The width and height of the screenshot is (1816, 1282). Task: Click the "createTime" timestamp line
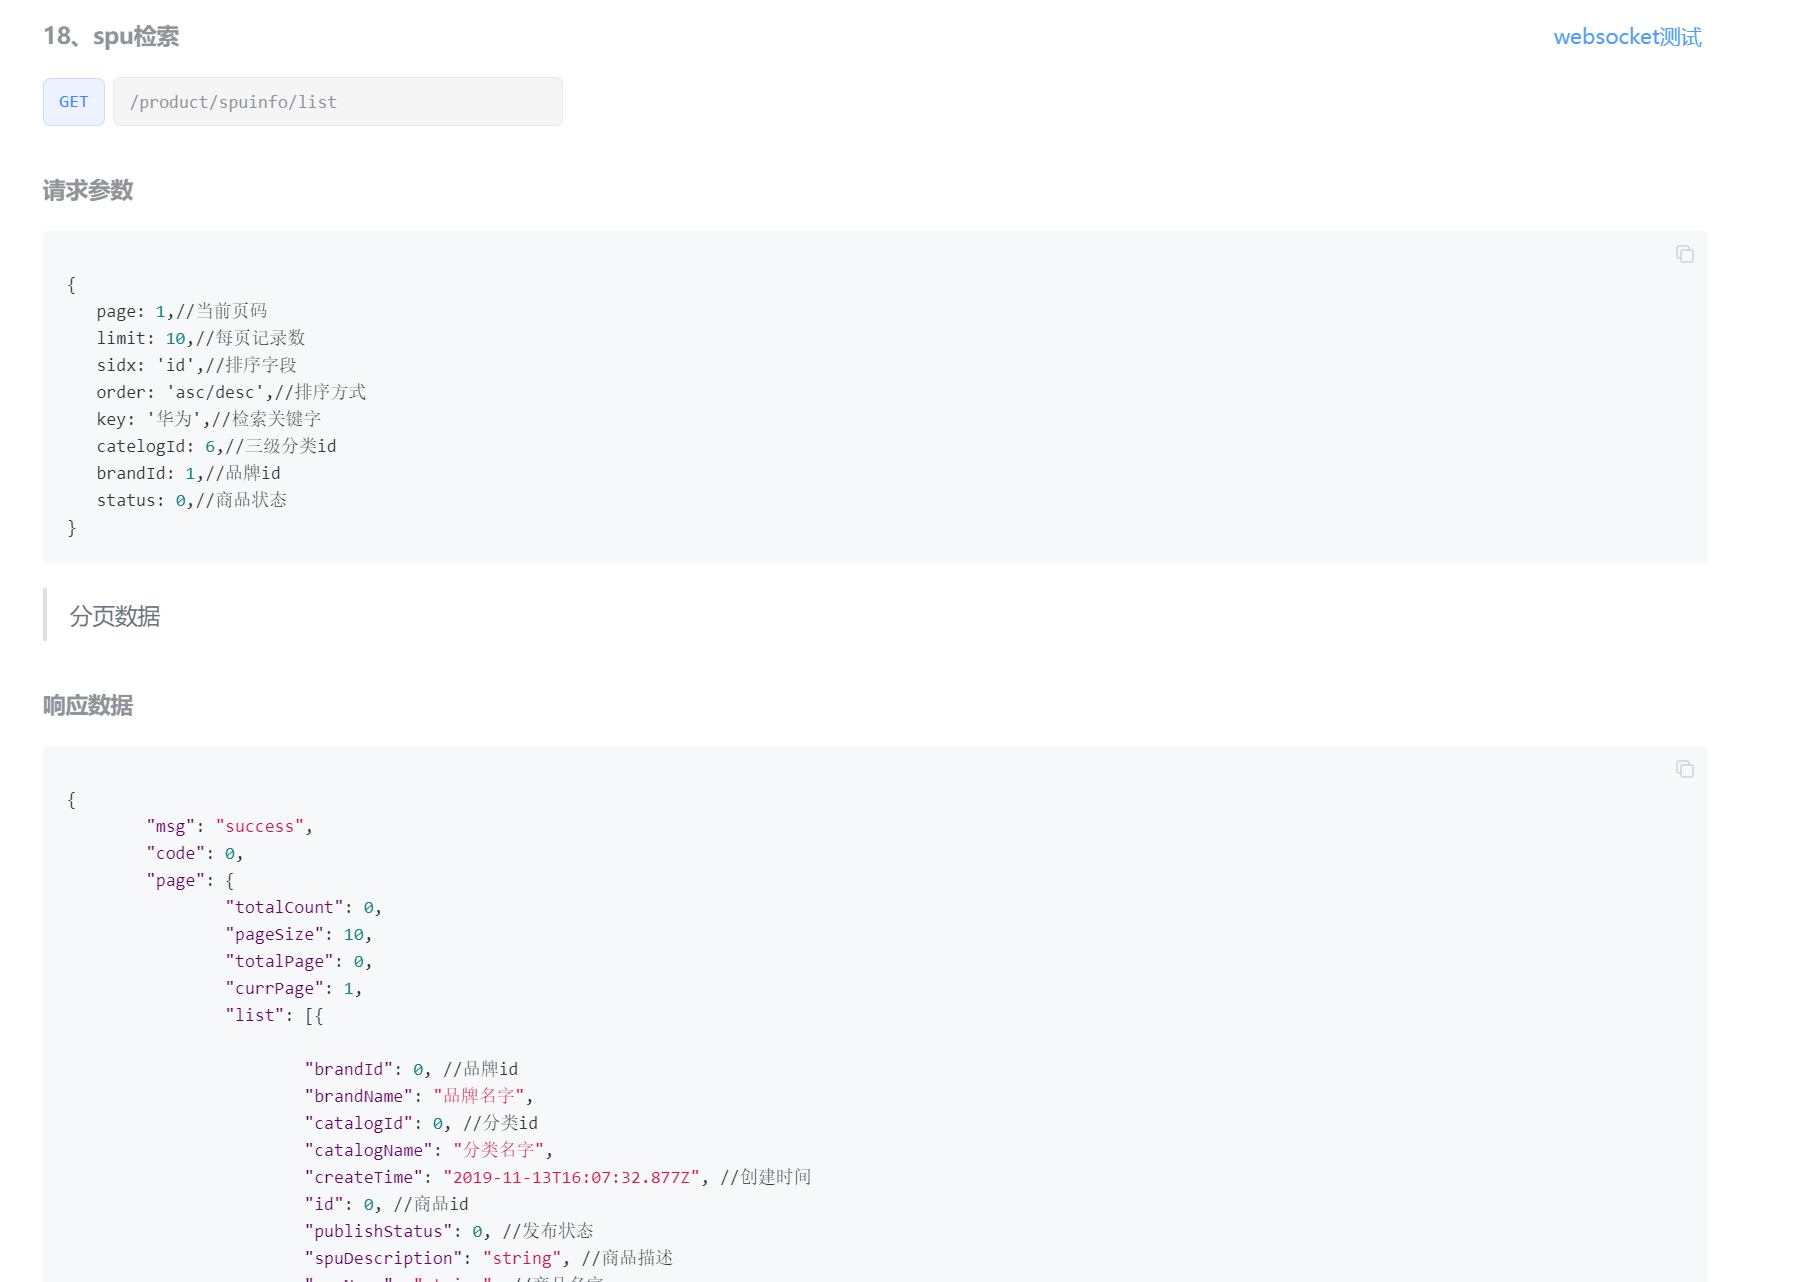point(558,1177)
